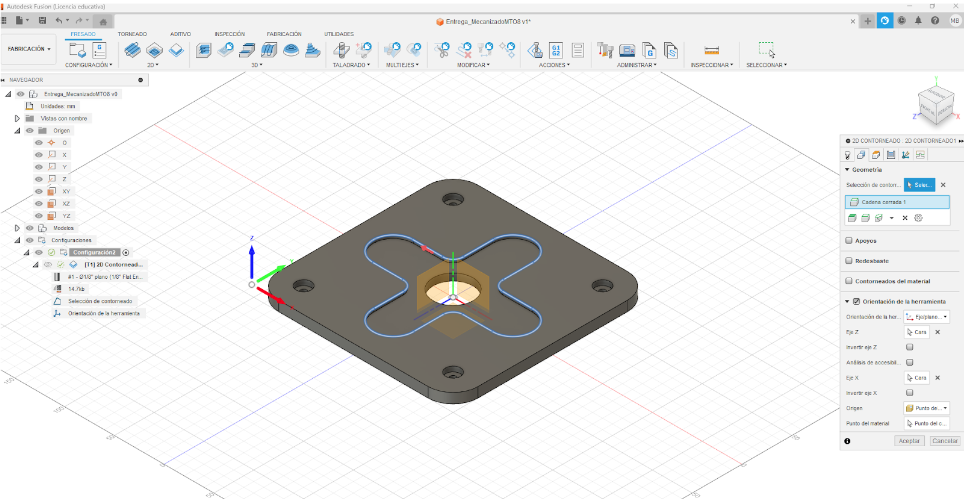964x499 pixels.
Task: Click the G1 G2 post-process icon
Action: (556, 49)
